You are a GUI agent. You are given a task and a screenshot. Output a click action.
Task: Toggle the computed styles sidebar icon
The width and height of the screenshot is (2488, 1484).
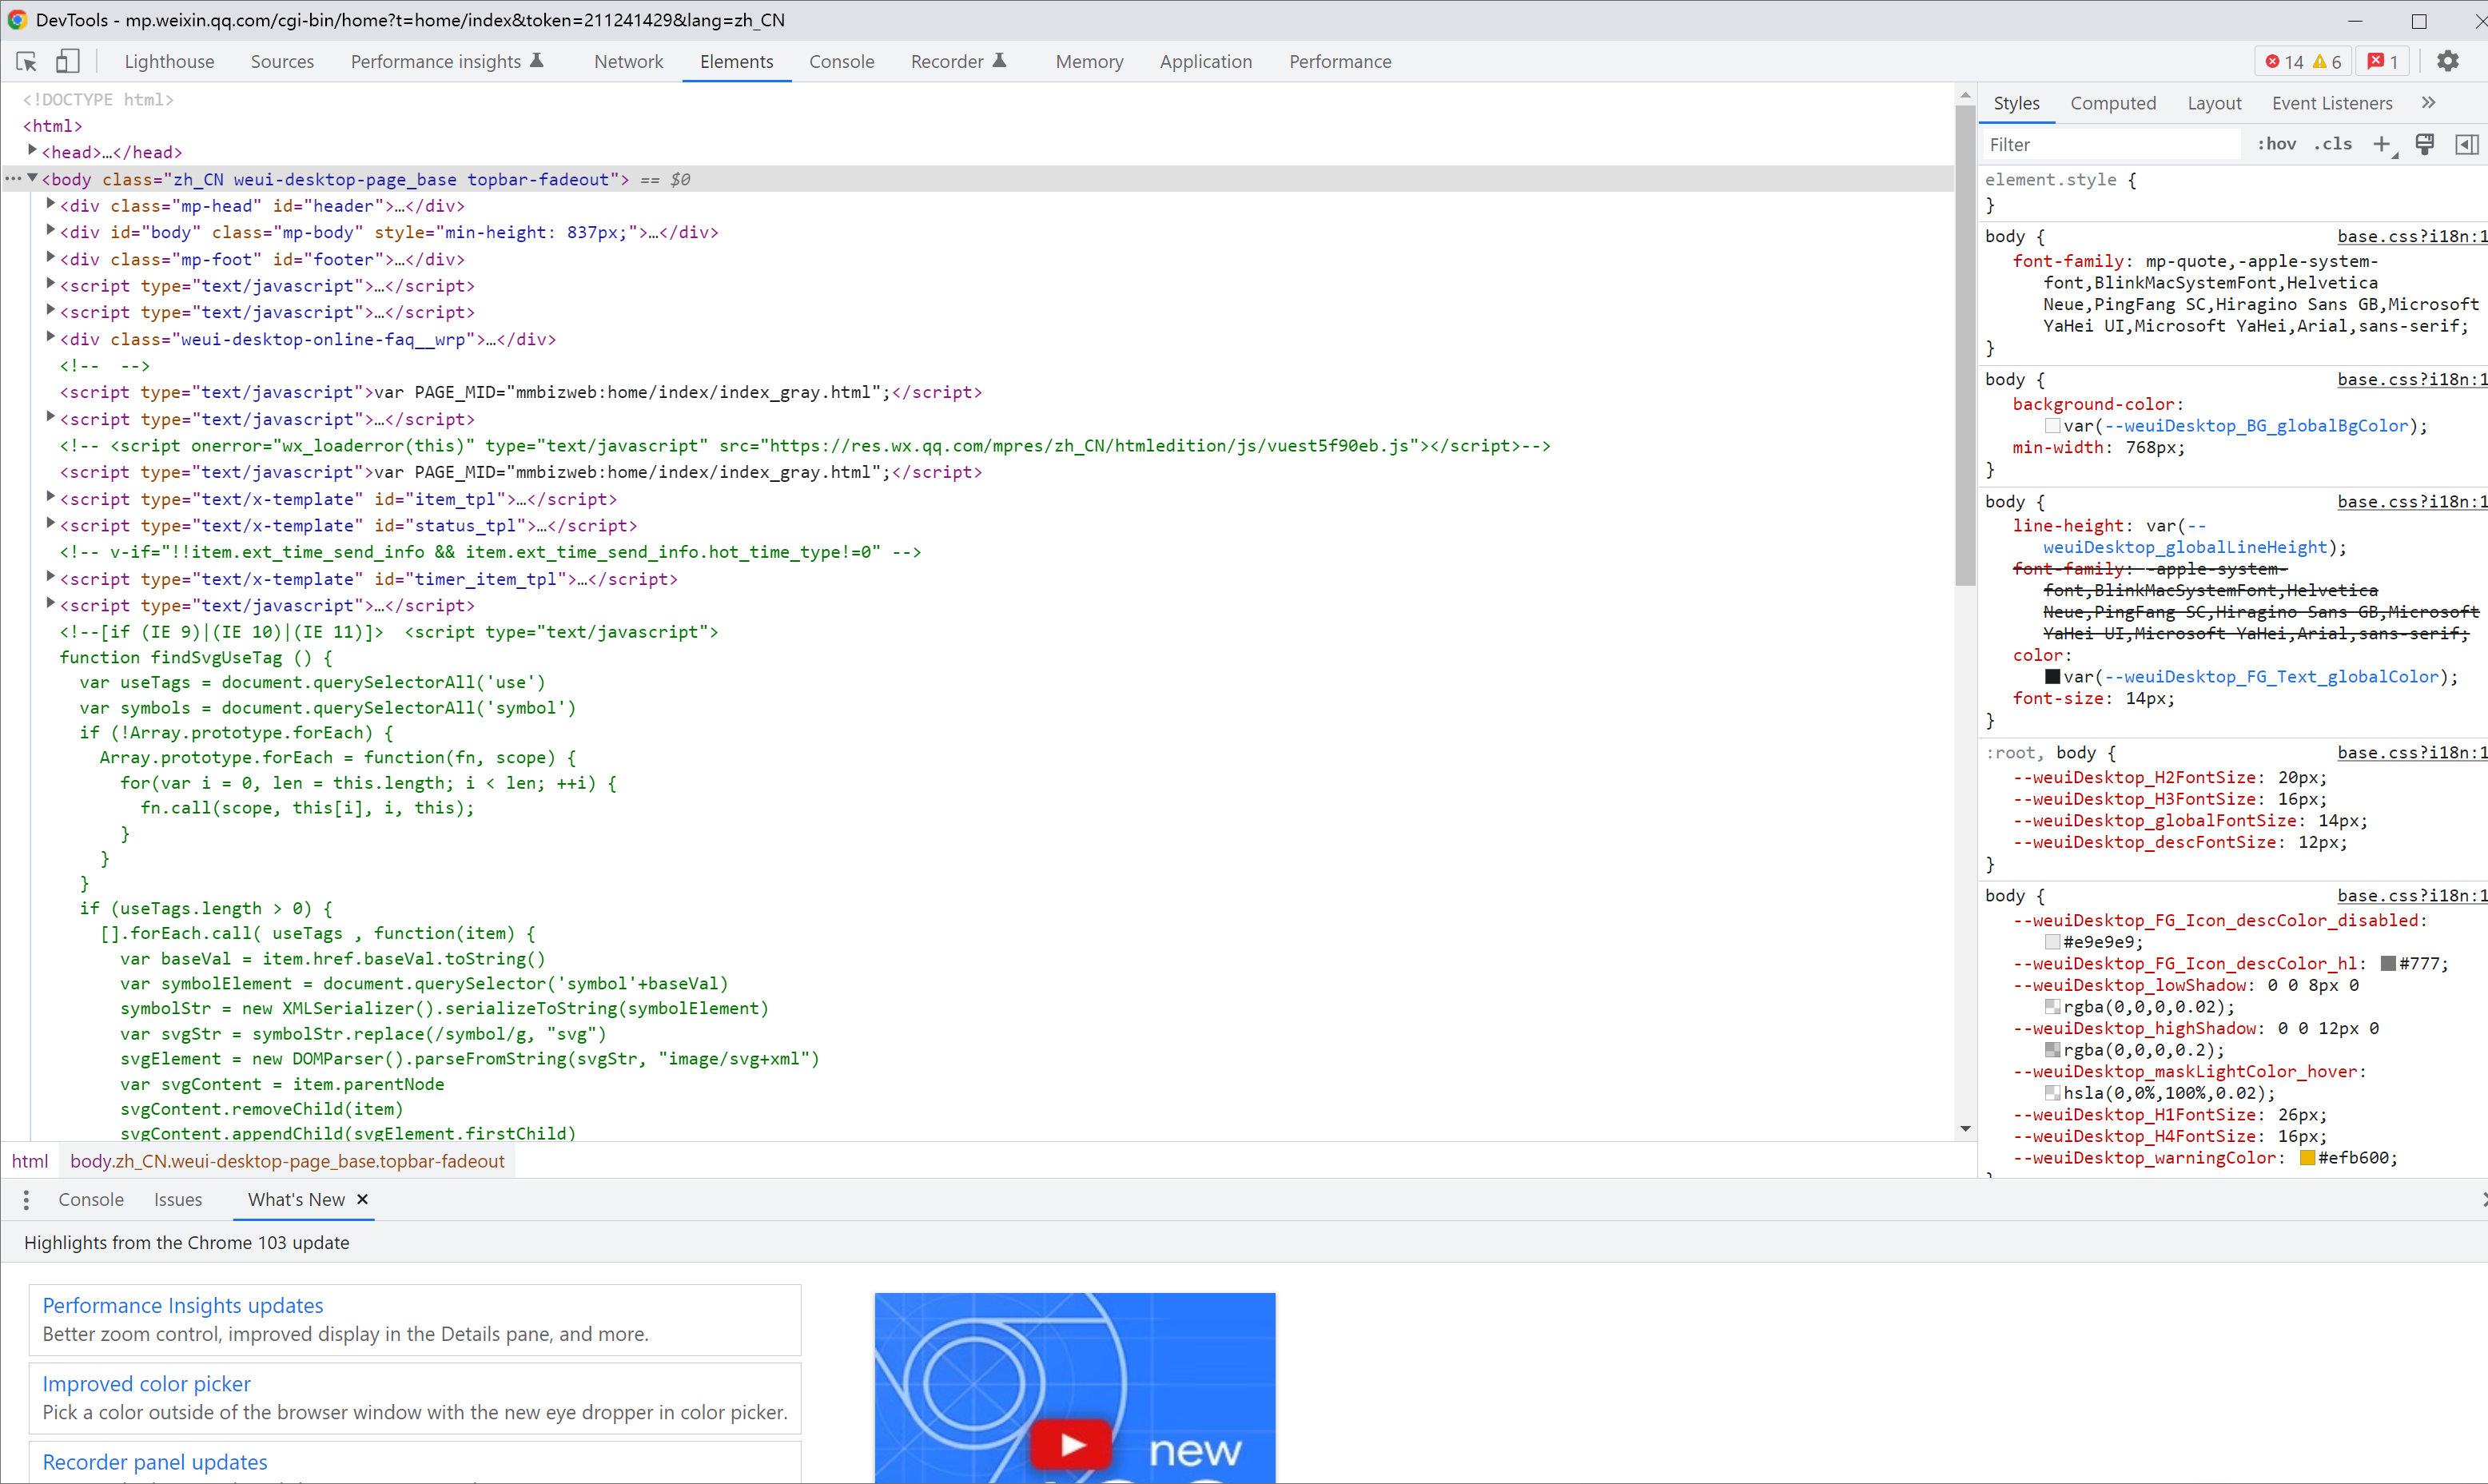[2466, 145]
